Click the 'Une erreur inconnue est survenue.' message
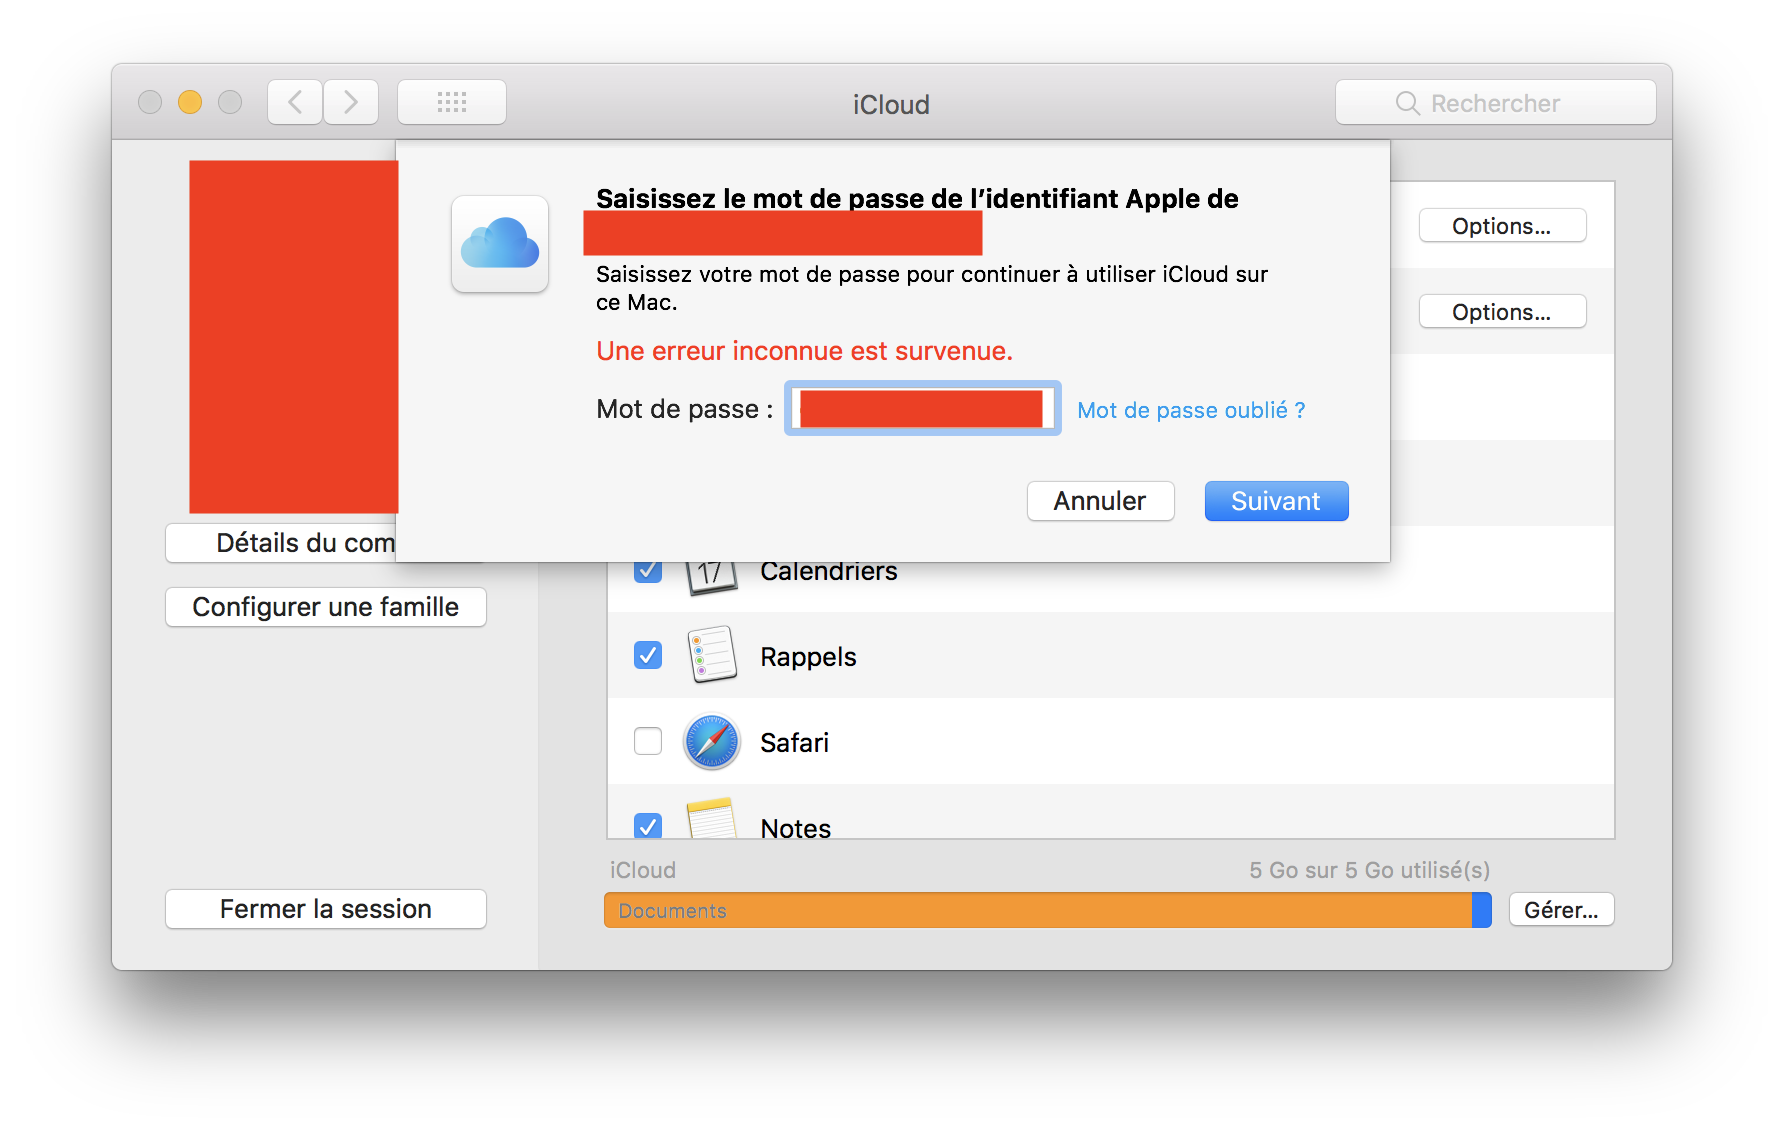Image resolution: width=1784 pixels, height=1130 pixels. (804, 351)
